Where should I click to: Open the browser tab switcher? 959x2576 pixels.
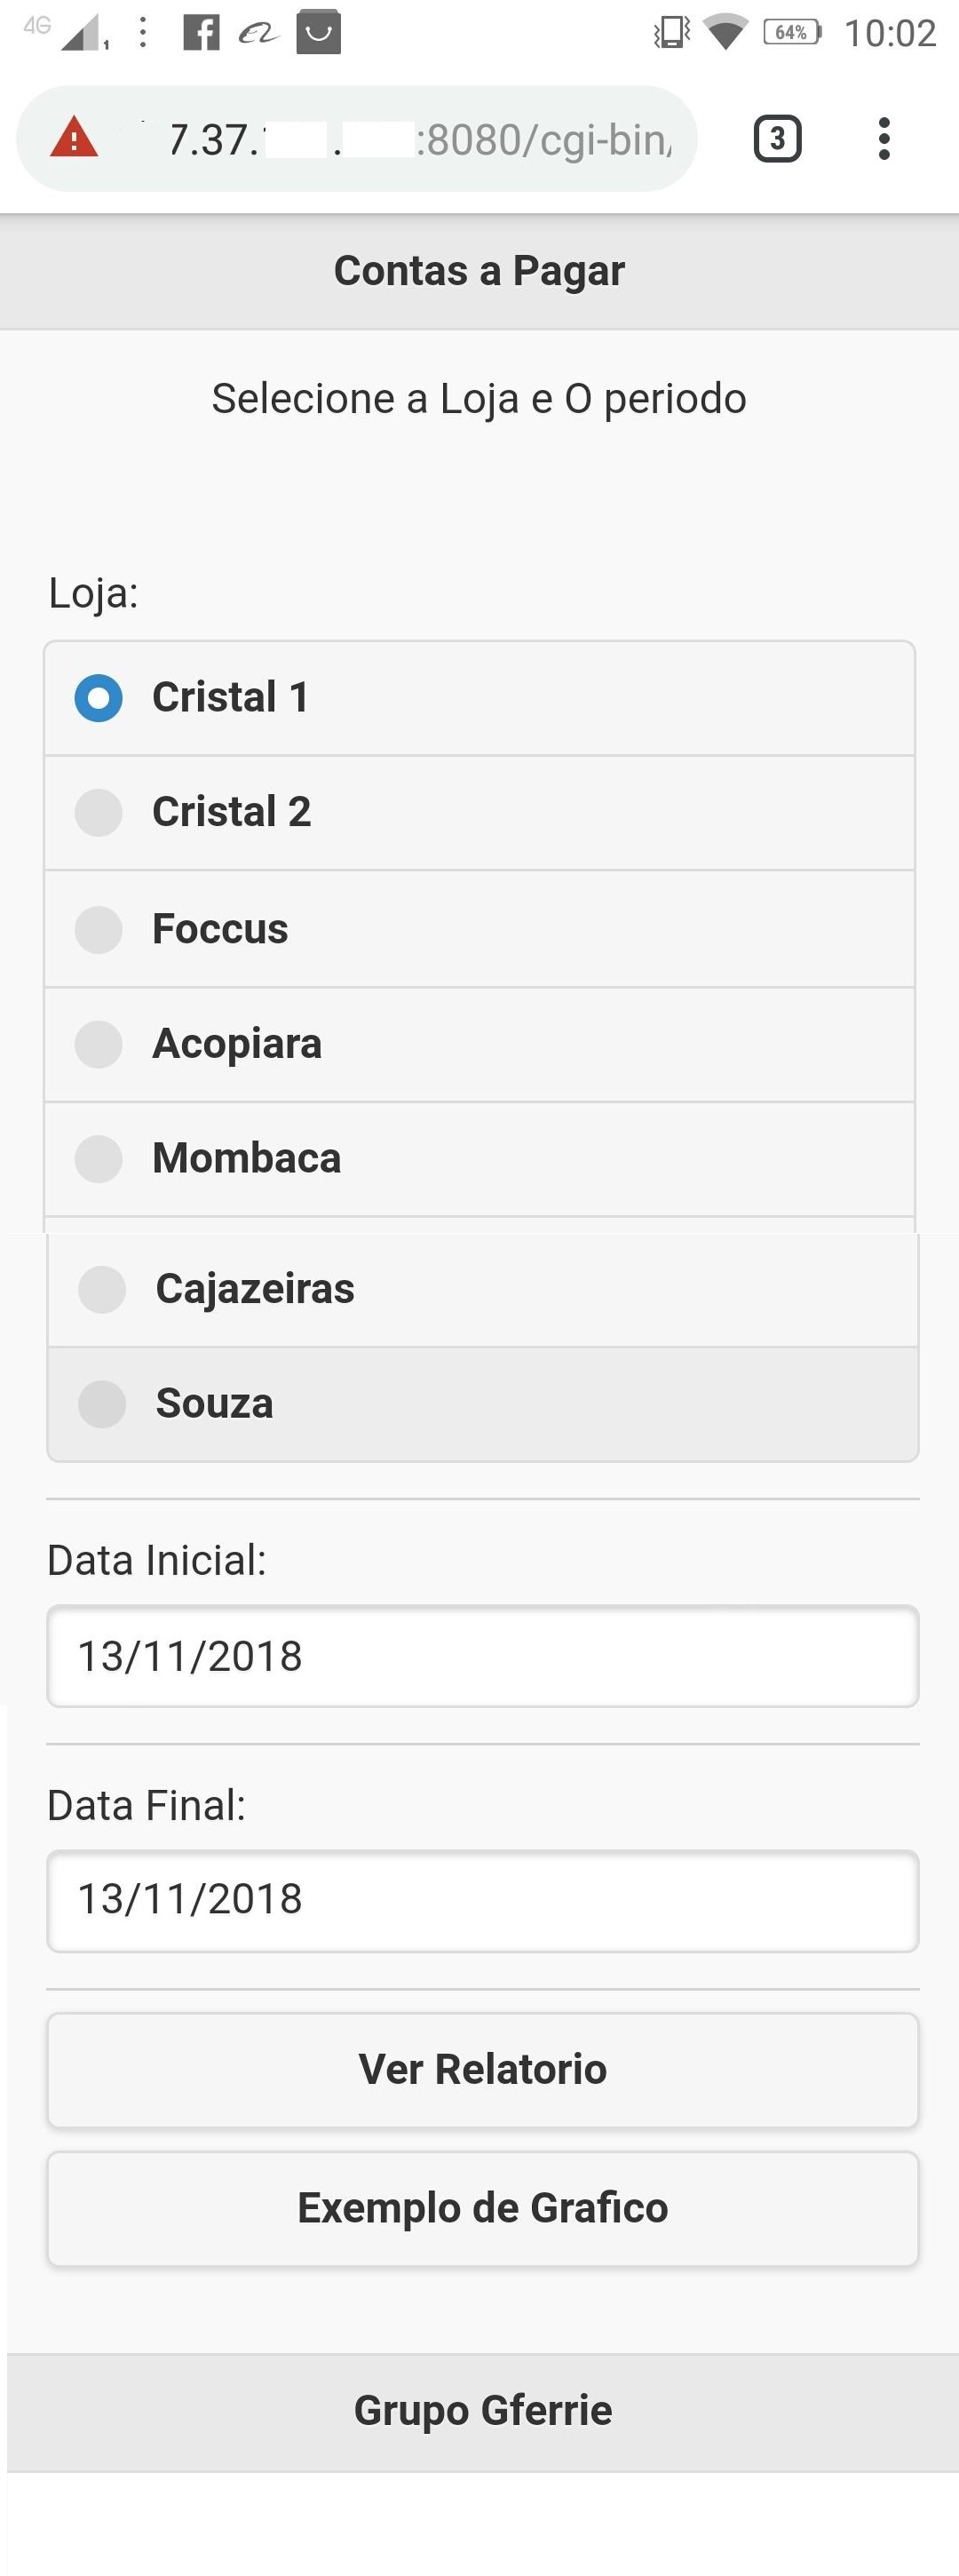[777, 139]
